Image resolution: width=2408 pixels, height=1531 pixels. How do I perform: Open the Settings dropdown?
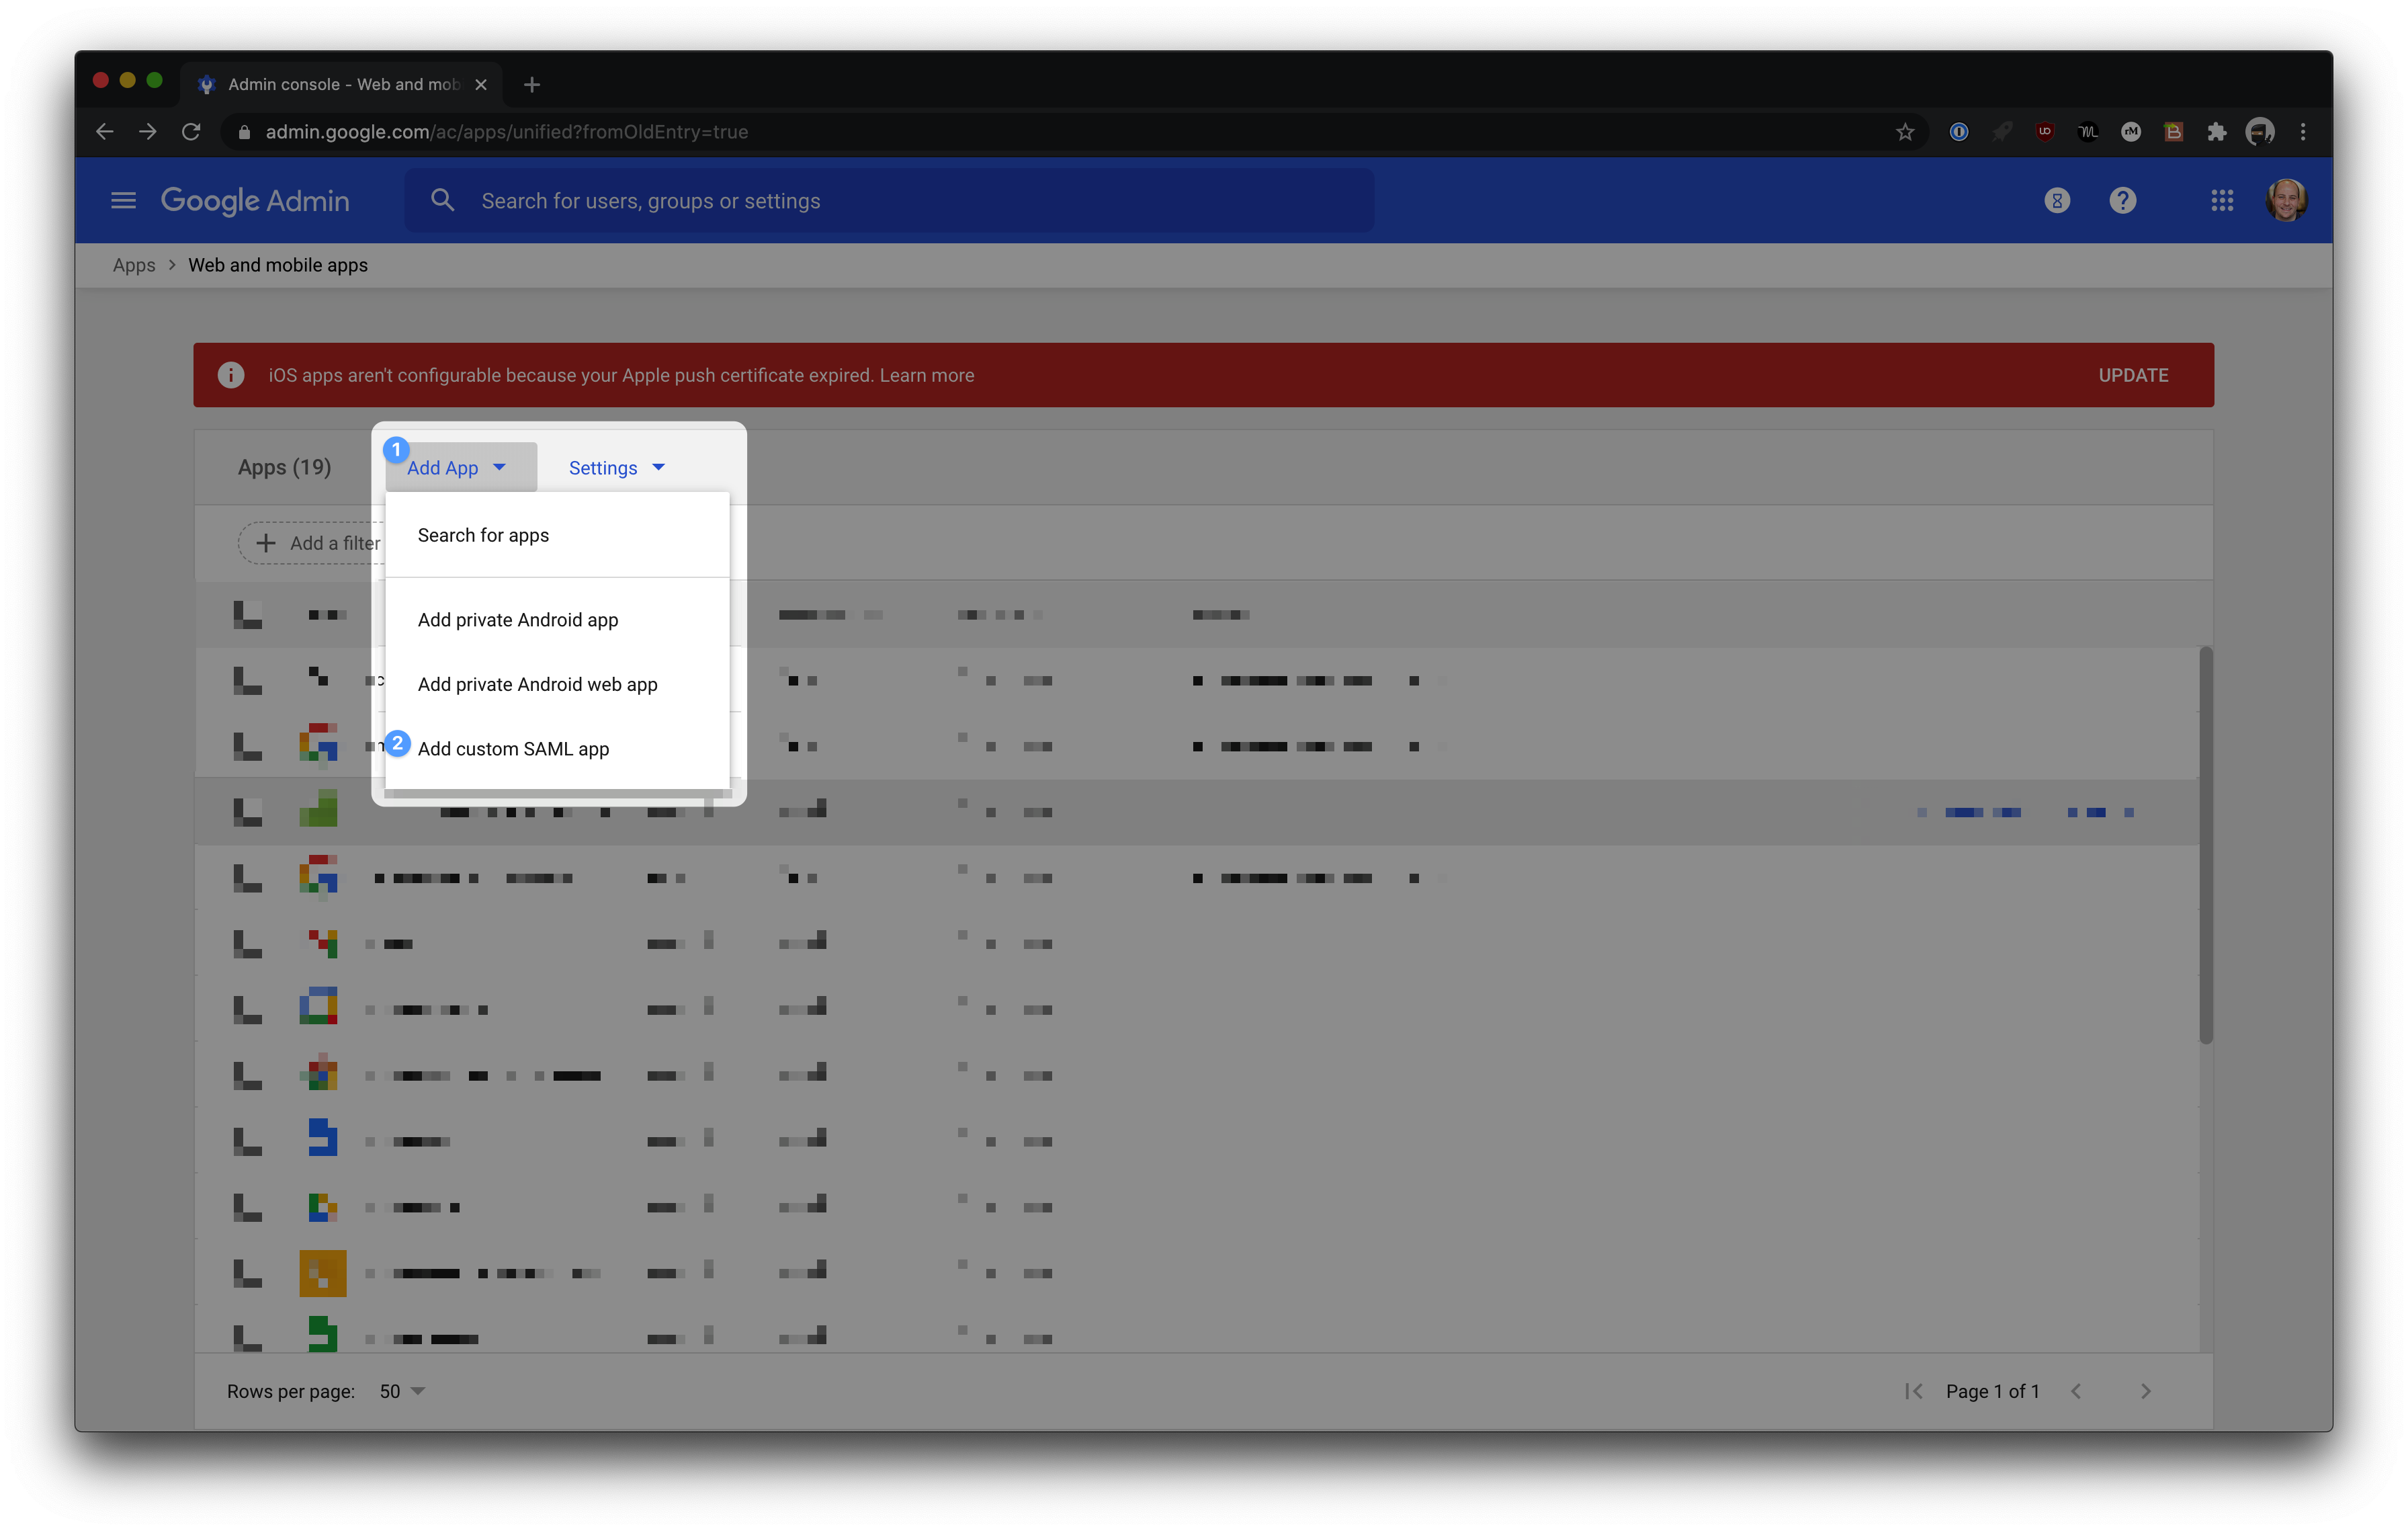(615, 467)
